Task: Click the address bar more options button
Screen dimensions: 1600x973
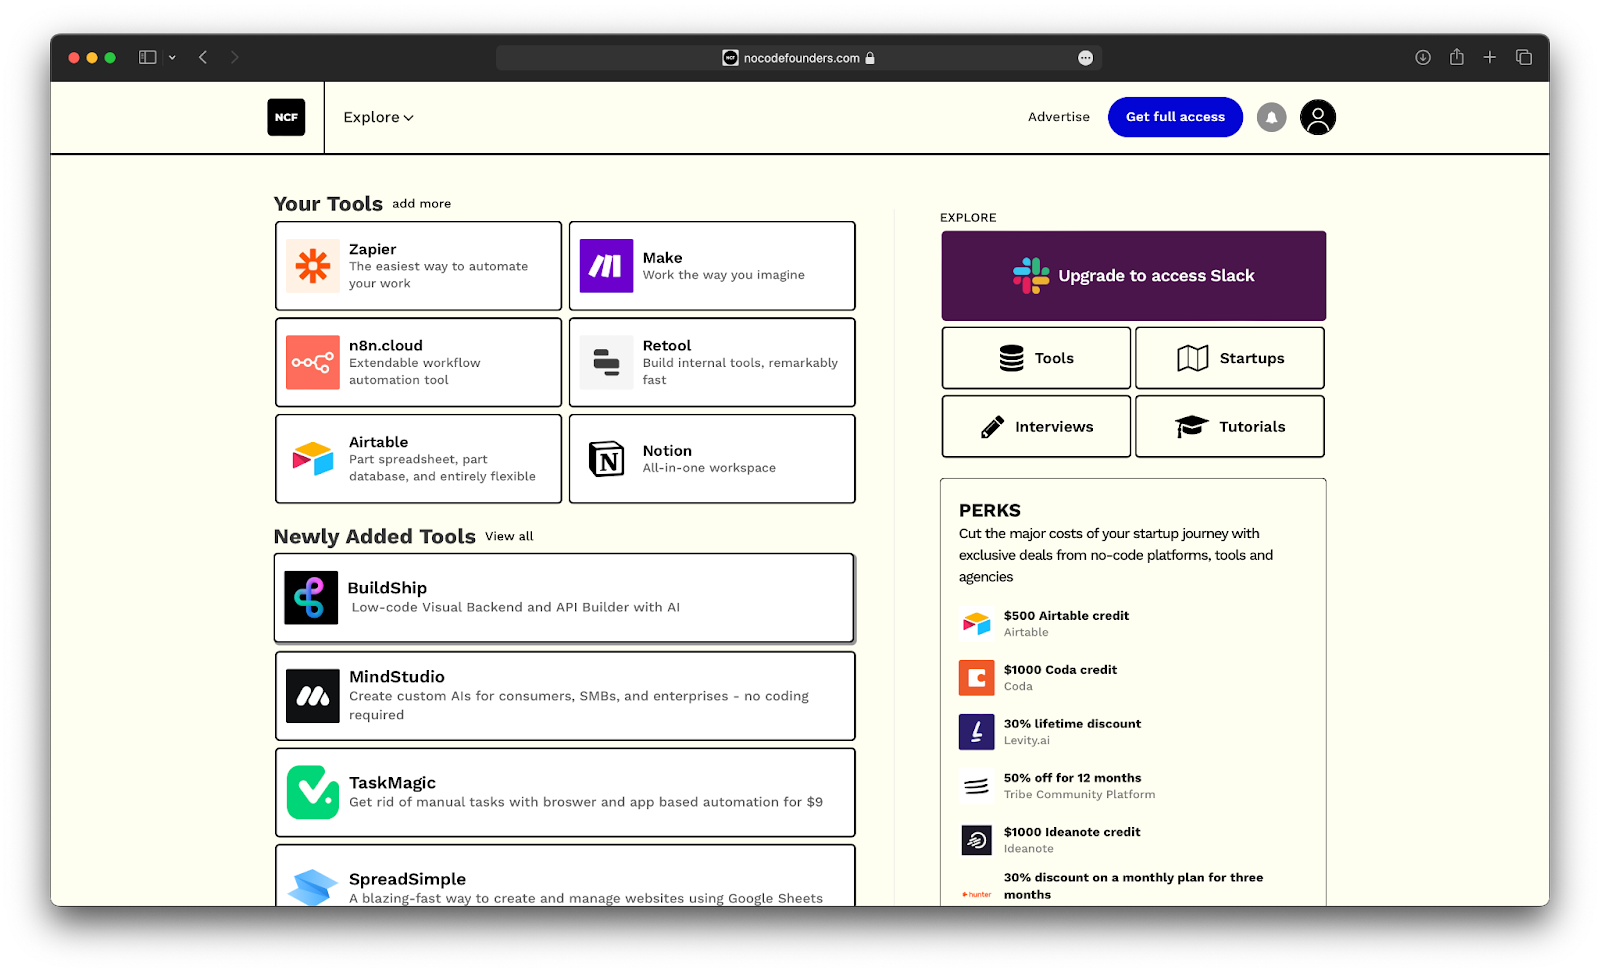Action: pyautogui.click(x=1085, y=58)
